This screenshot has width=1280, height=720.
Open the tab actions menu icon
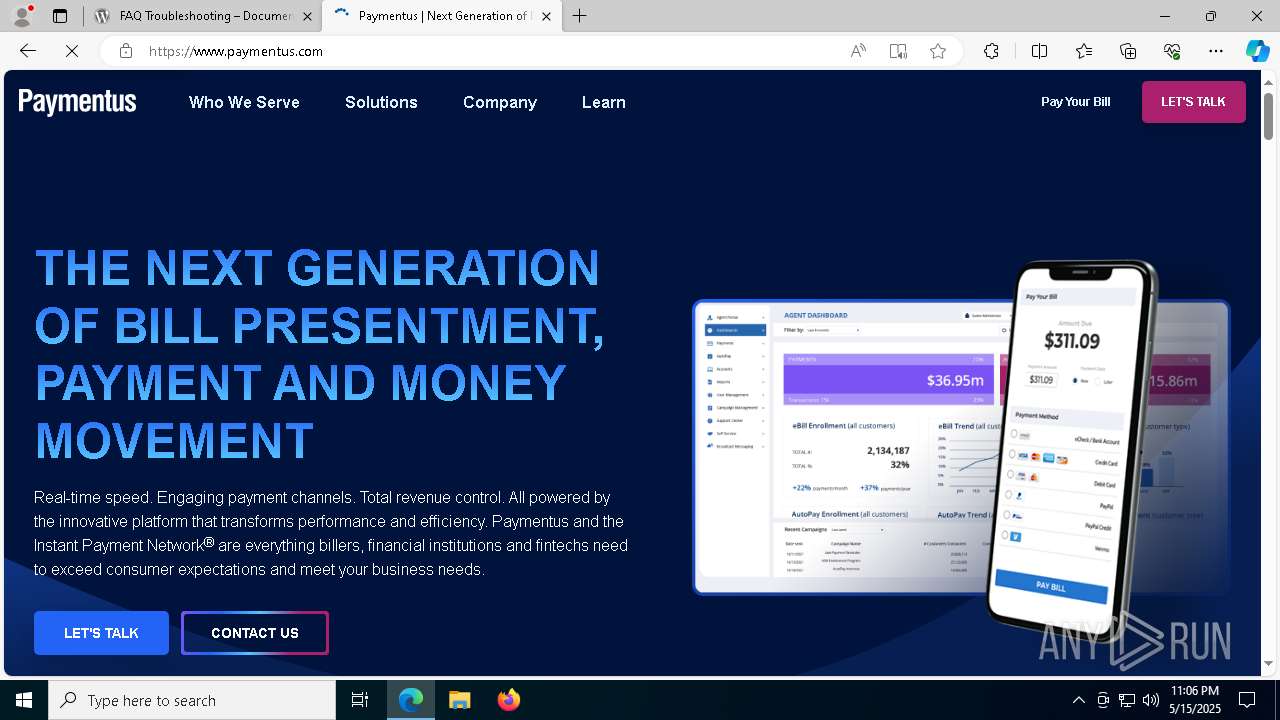tap(60, 16)
